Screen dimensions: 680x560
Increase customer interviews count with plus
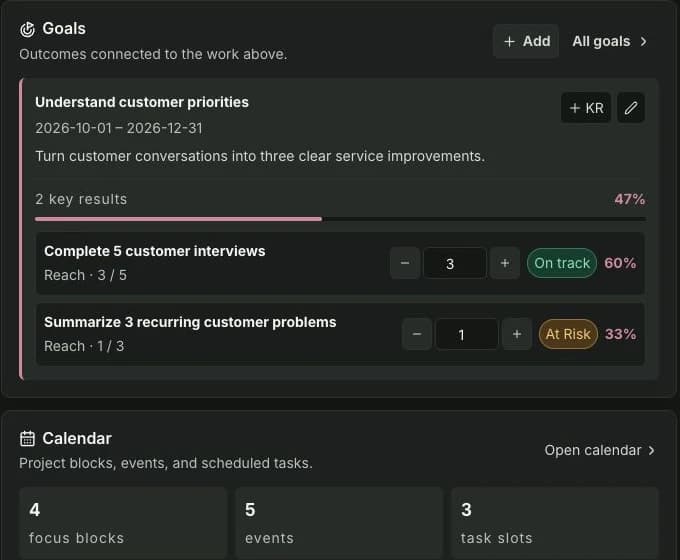pyautogui.click(x=505, y=263)
